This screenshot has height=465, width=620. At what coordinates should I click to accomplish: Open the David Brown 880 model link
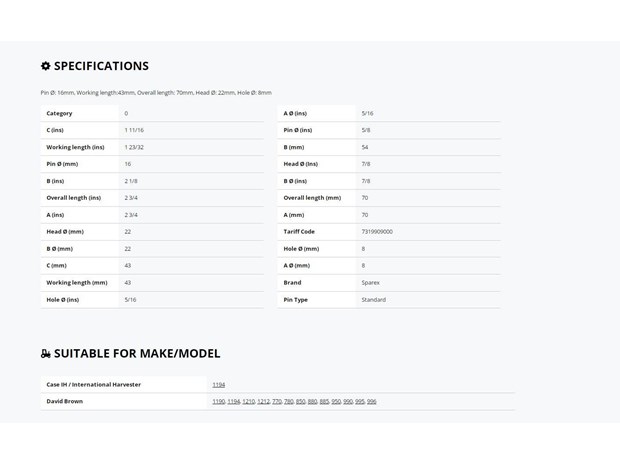[312, 402]
